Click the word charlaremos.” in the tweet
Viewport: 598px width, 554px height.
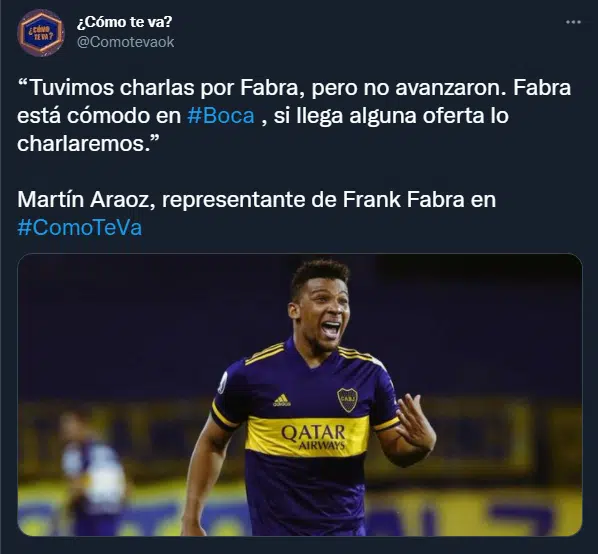point(88,144)
